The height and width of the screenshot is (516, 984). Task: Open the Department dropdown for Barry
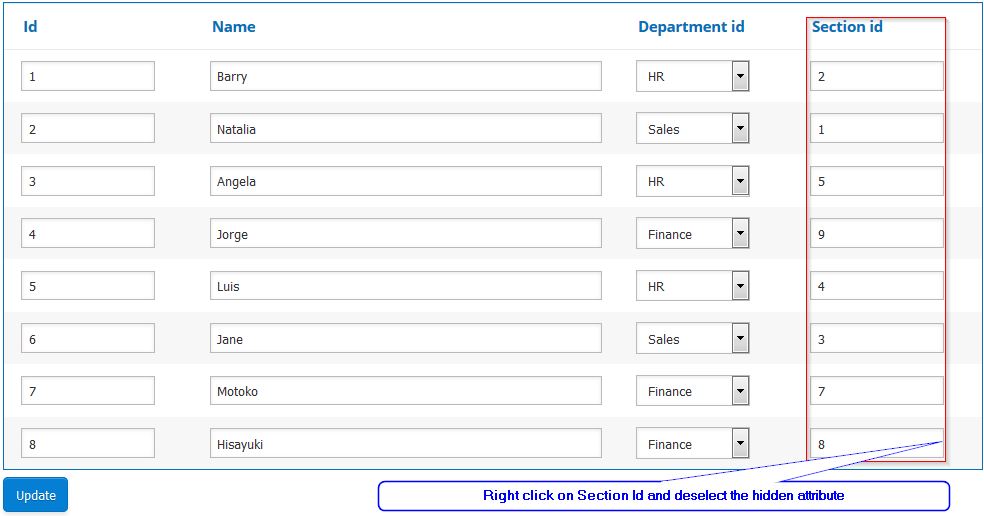click(740, 76)
